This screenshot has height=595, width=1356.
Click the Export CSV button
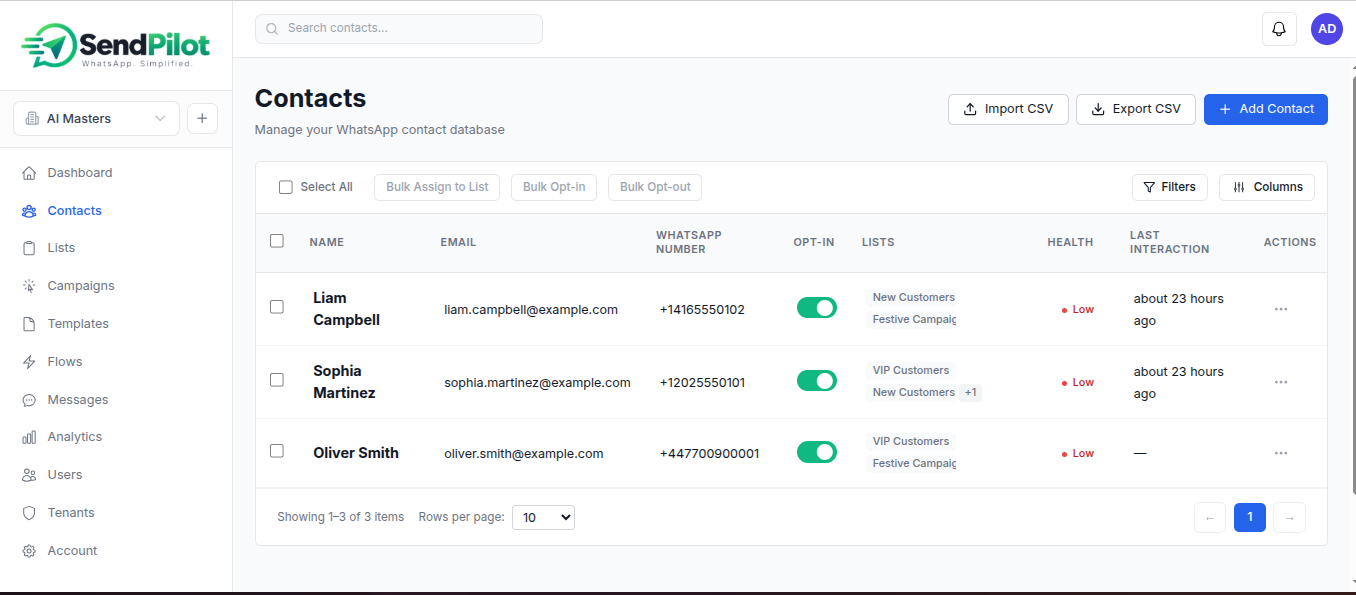click(x=1136, y=109)
